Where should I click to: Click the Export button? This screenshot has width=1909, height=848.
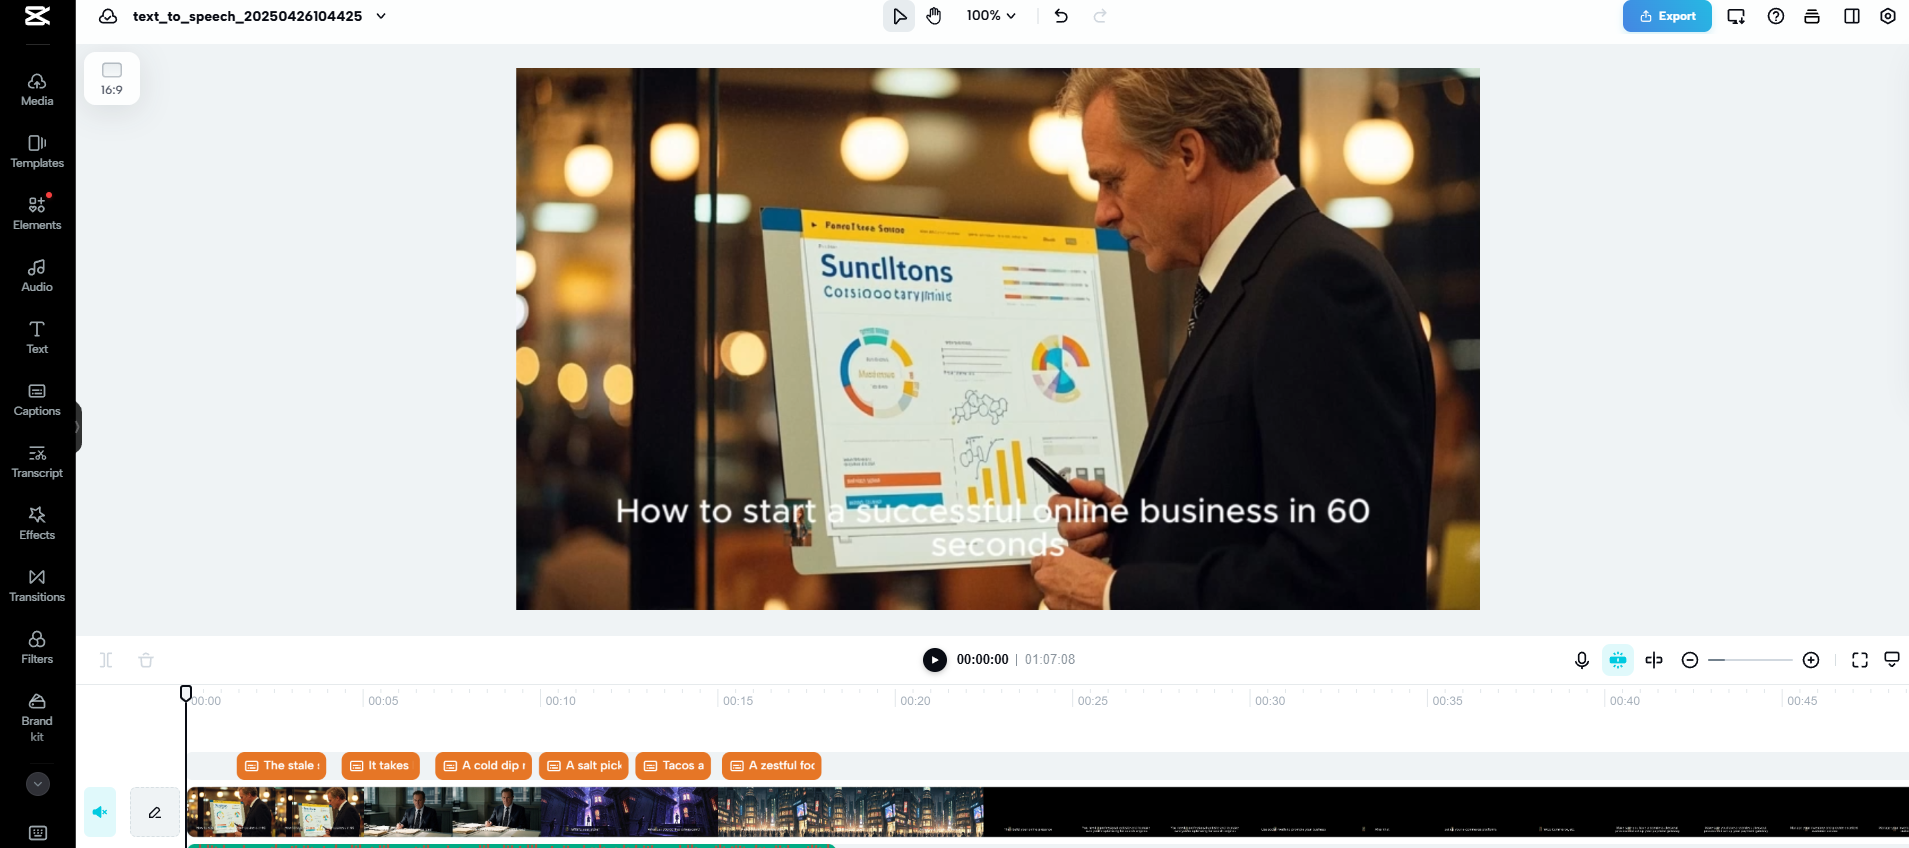click(1667, 16)
